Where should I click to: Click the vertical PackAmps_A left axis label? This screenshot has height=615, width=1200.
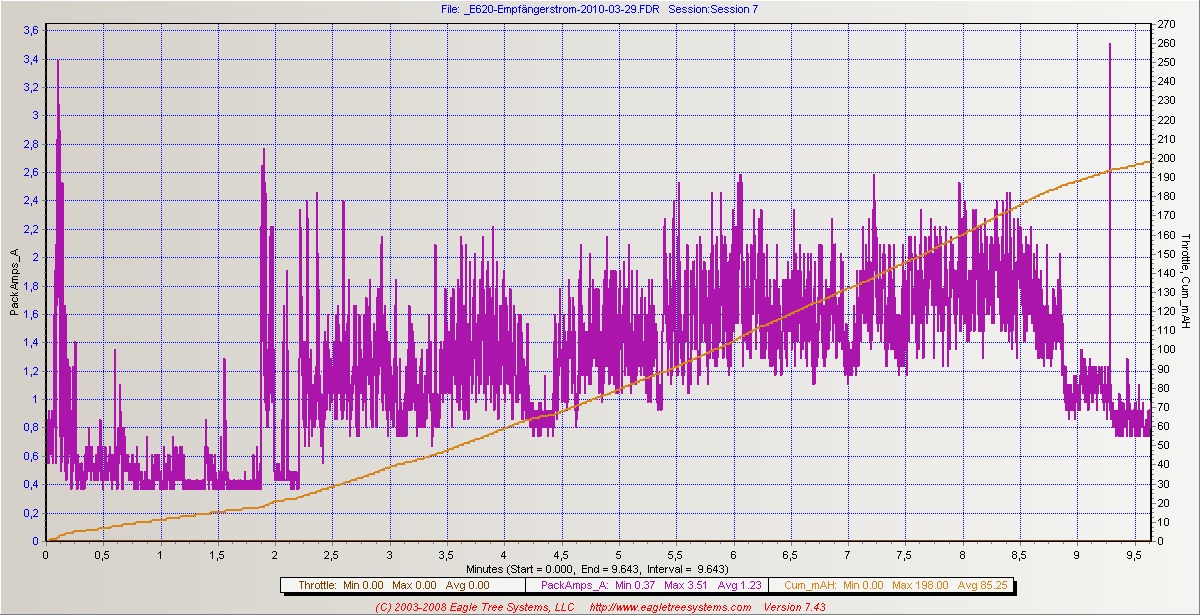click(x=14, y=283)
